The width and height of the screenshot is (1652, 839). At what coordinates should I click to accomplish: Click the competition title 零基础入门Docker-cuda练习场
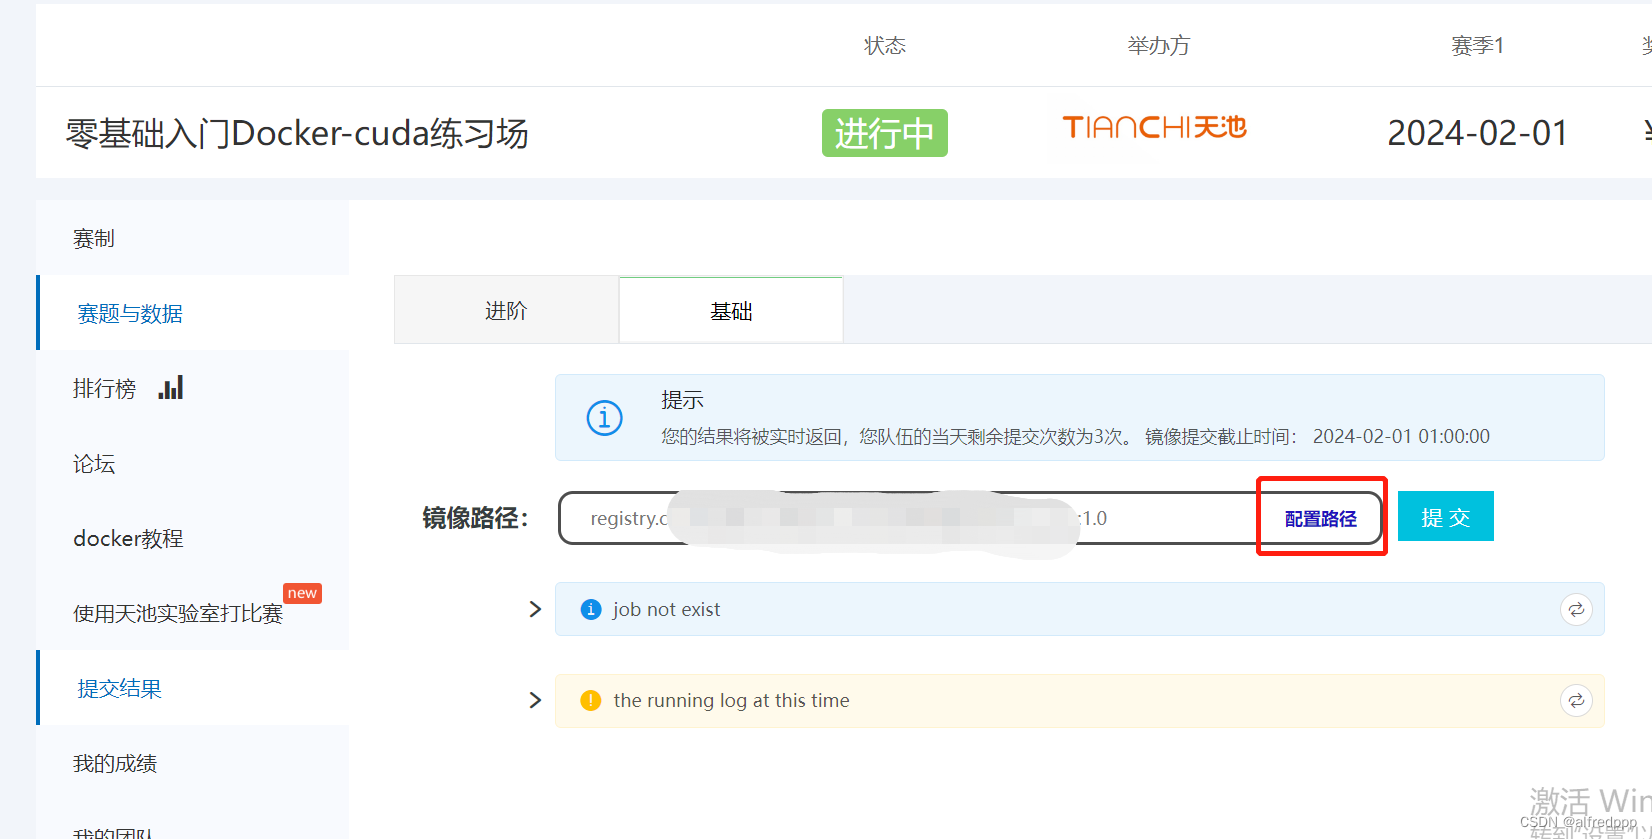(x=297, y=133)
